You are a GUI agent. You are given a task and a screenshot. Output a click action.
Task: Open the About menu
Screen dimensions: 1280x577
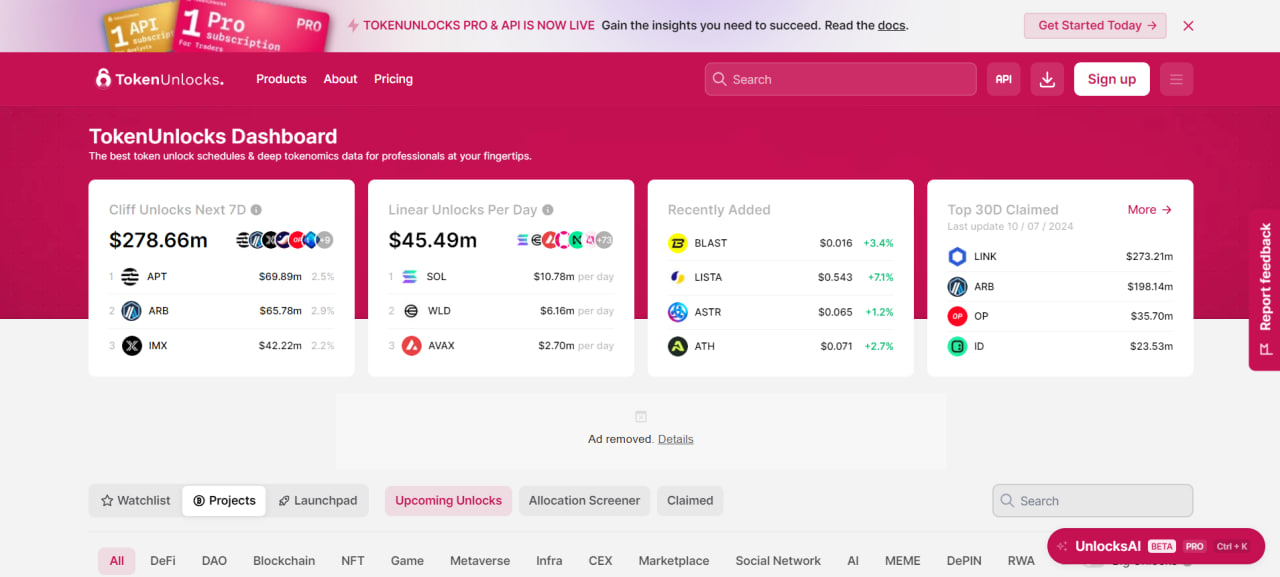point(340,79)
